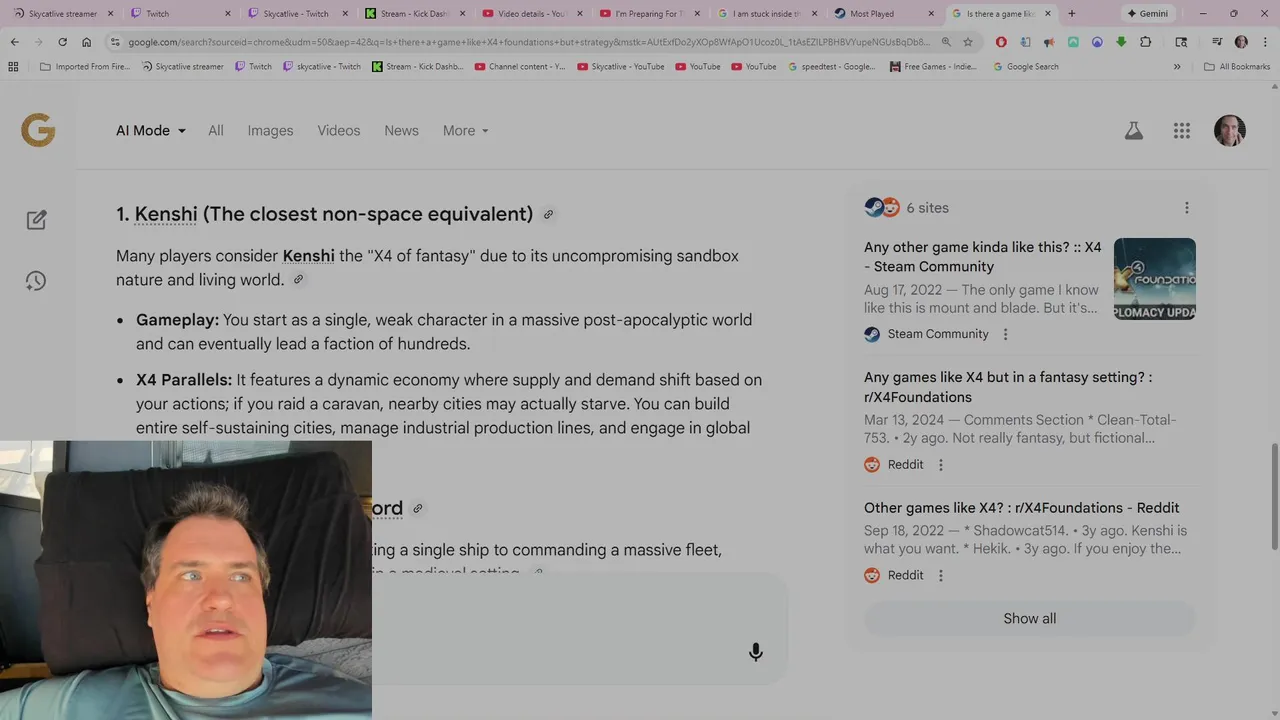Expand the AI Mode dropdown
The image size is (1280, 720).
(151, 131)
